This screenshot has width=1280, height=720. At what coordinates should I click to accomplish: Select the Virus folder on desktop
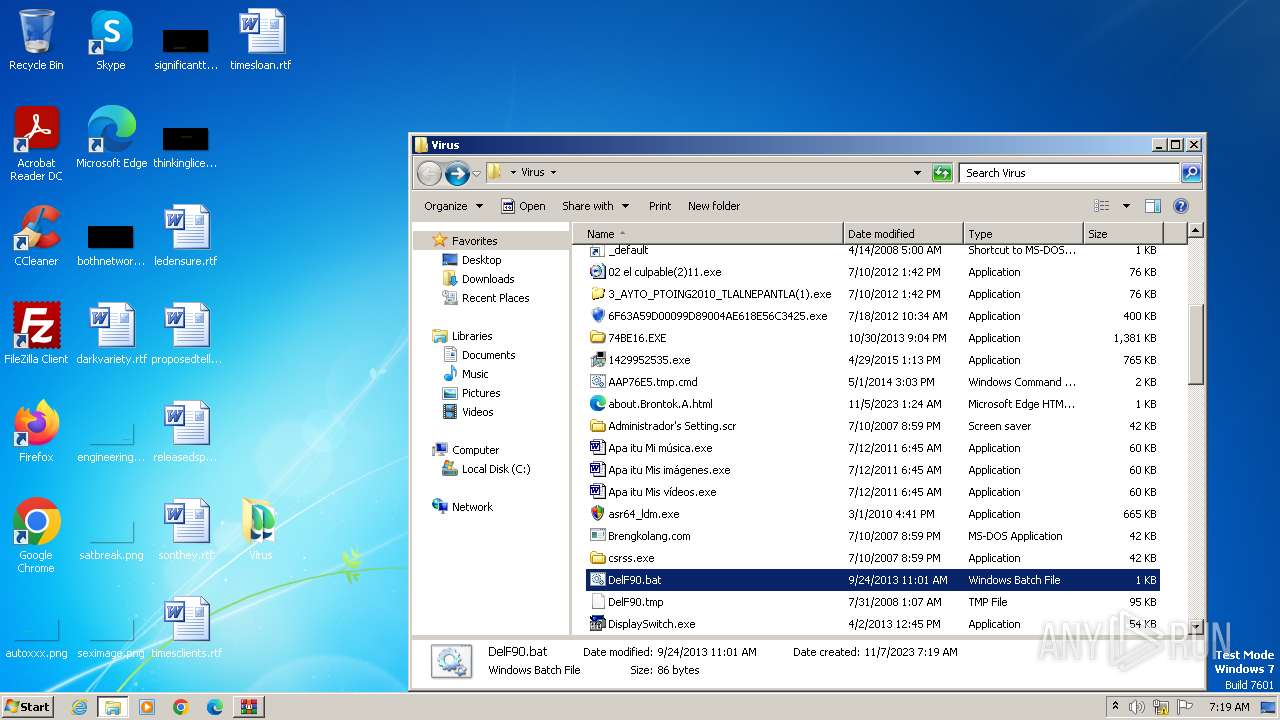(261, 530)
